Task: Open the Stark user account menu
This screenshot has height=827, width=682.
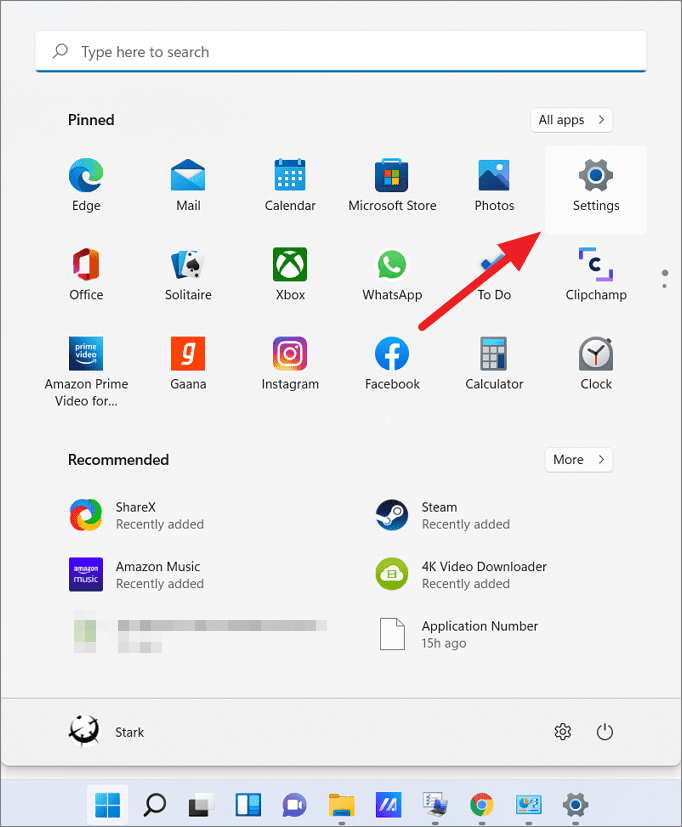Action: pyautogui.click(x=107, y=732)
